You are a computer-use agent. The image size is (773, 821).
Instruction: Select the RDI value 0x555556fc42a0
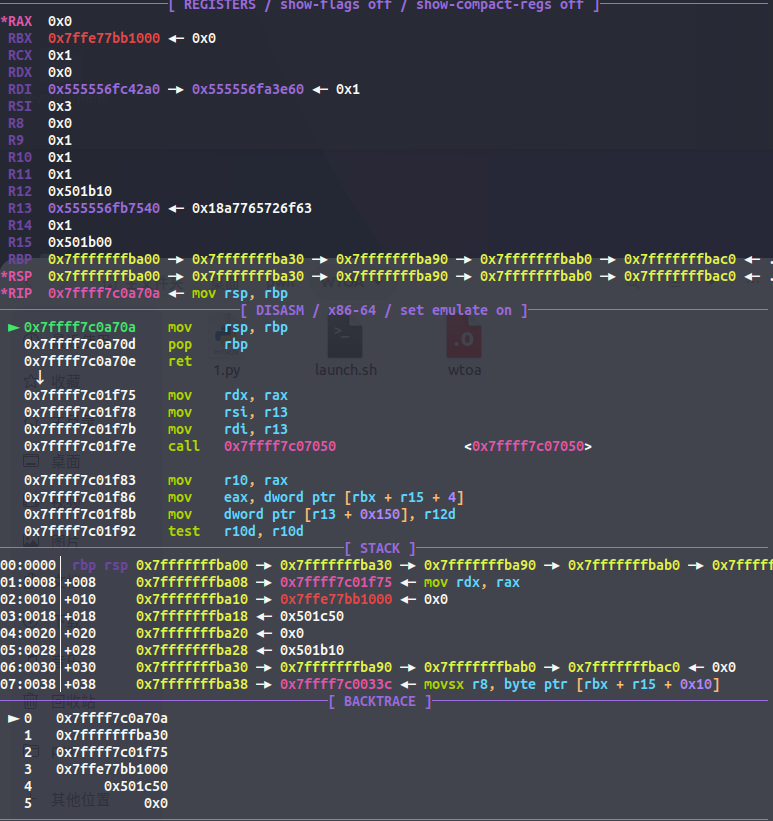tap(104, 90)
